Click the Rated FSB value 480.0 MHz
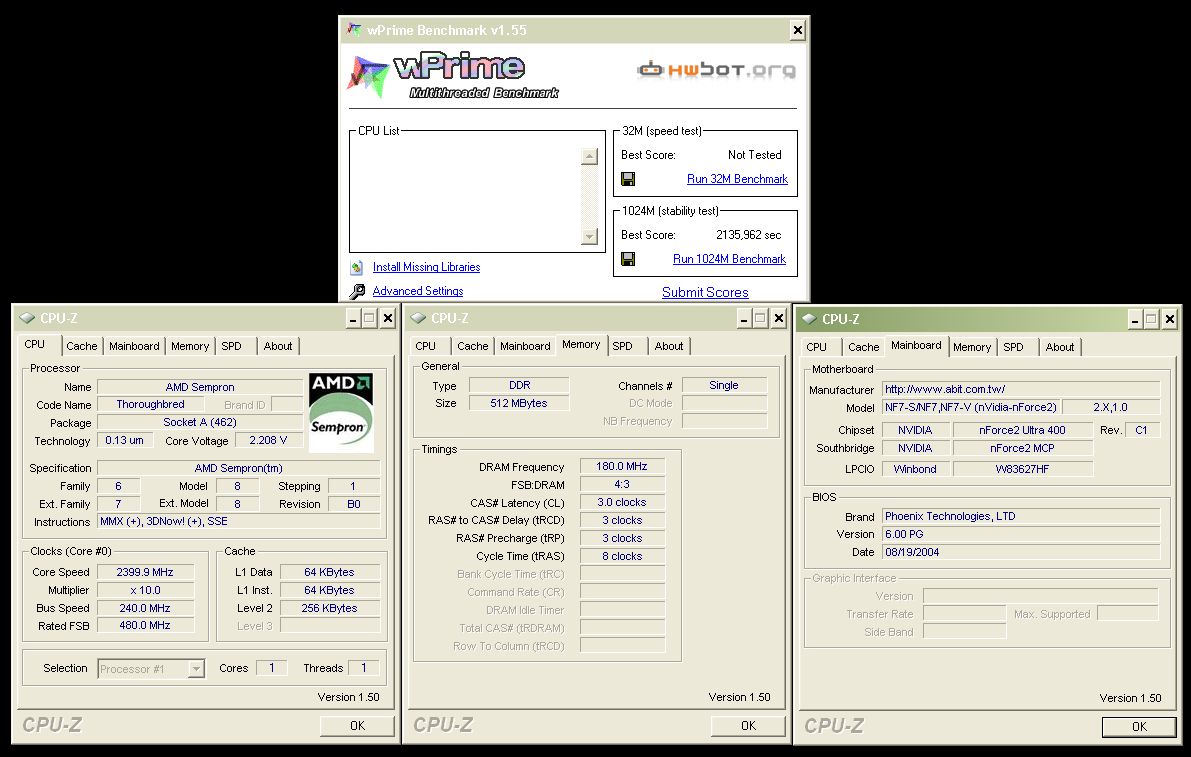This screenshot has height=757, width=1191. coord(145,626)
